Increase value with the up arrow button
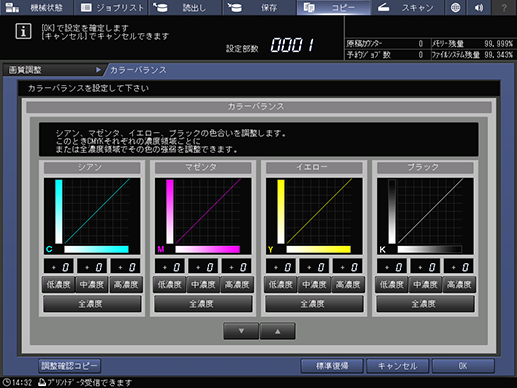This screenshot has width=517, height=388. [277, 331]
